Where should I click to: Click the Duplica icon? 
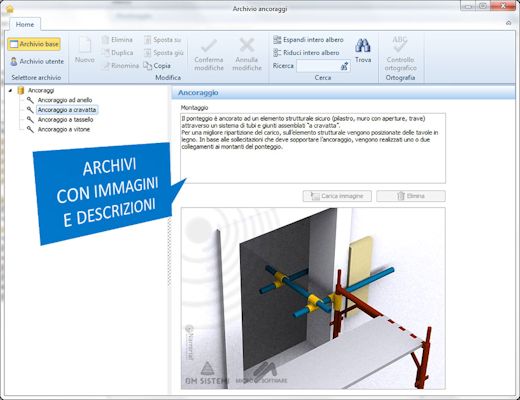pos(105,53)
